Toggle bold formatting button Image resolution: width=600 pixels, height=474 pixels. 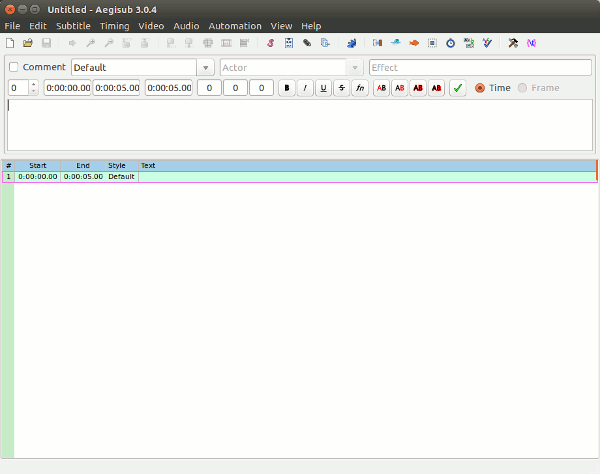point(287,88)
